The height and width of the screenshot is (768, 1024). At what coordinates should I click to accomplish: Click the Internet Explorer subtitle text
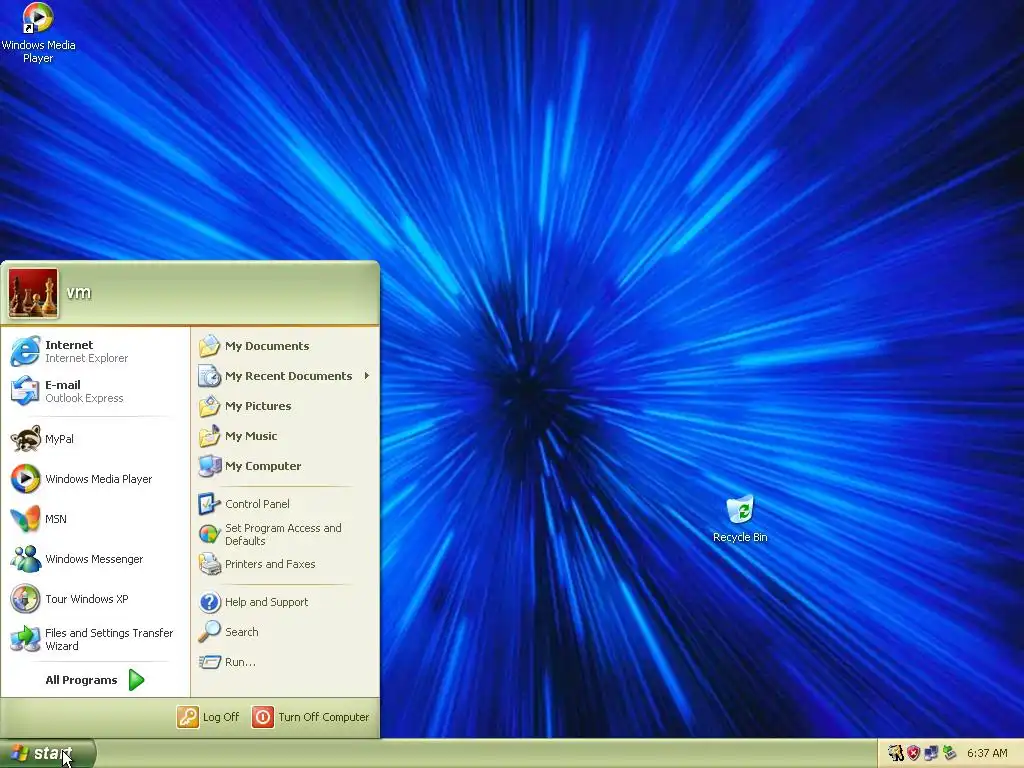(86, 358)
